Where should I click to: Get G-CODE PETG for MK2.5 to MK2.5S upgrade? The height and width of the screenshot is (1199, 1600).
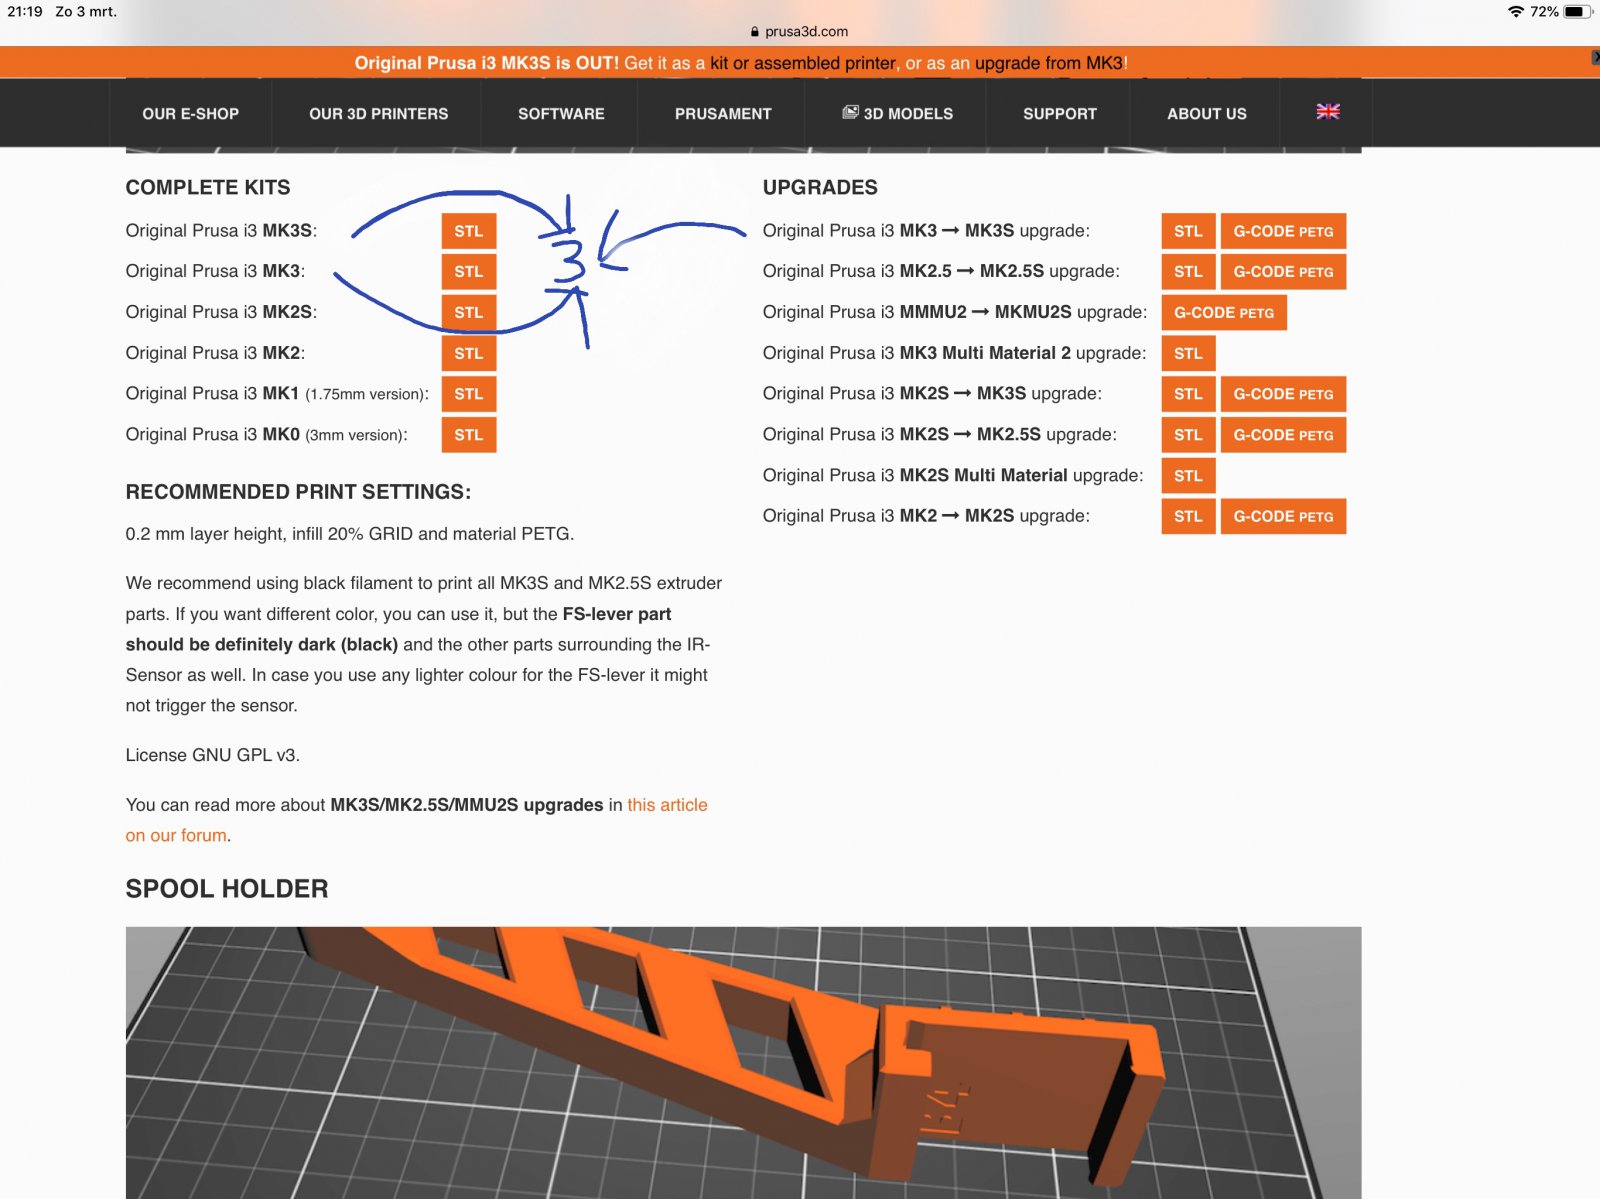(x=1283, y=272)
